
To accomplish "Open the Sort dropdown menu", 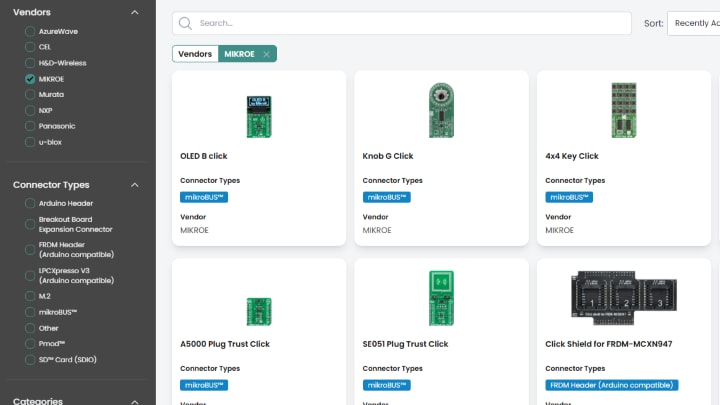I will pyautogui.click(x=694, y=23).
